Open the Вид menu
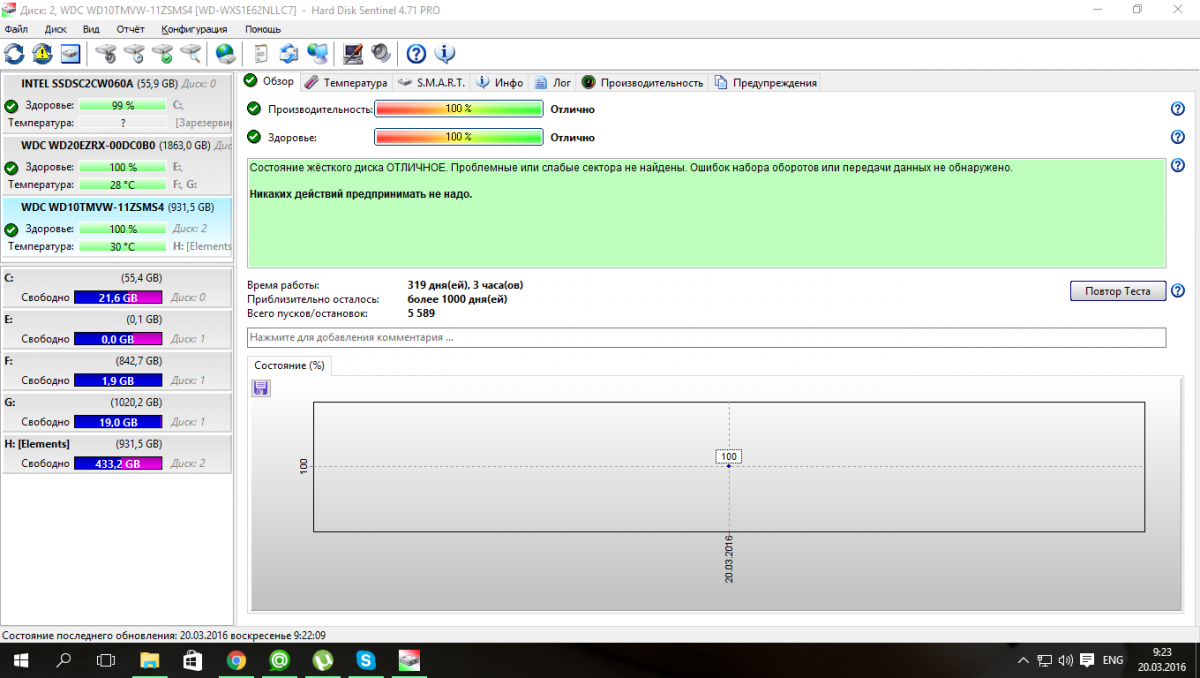 [x=91, y=29]
